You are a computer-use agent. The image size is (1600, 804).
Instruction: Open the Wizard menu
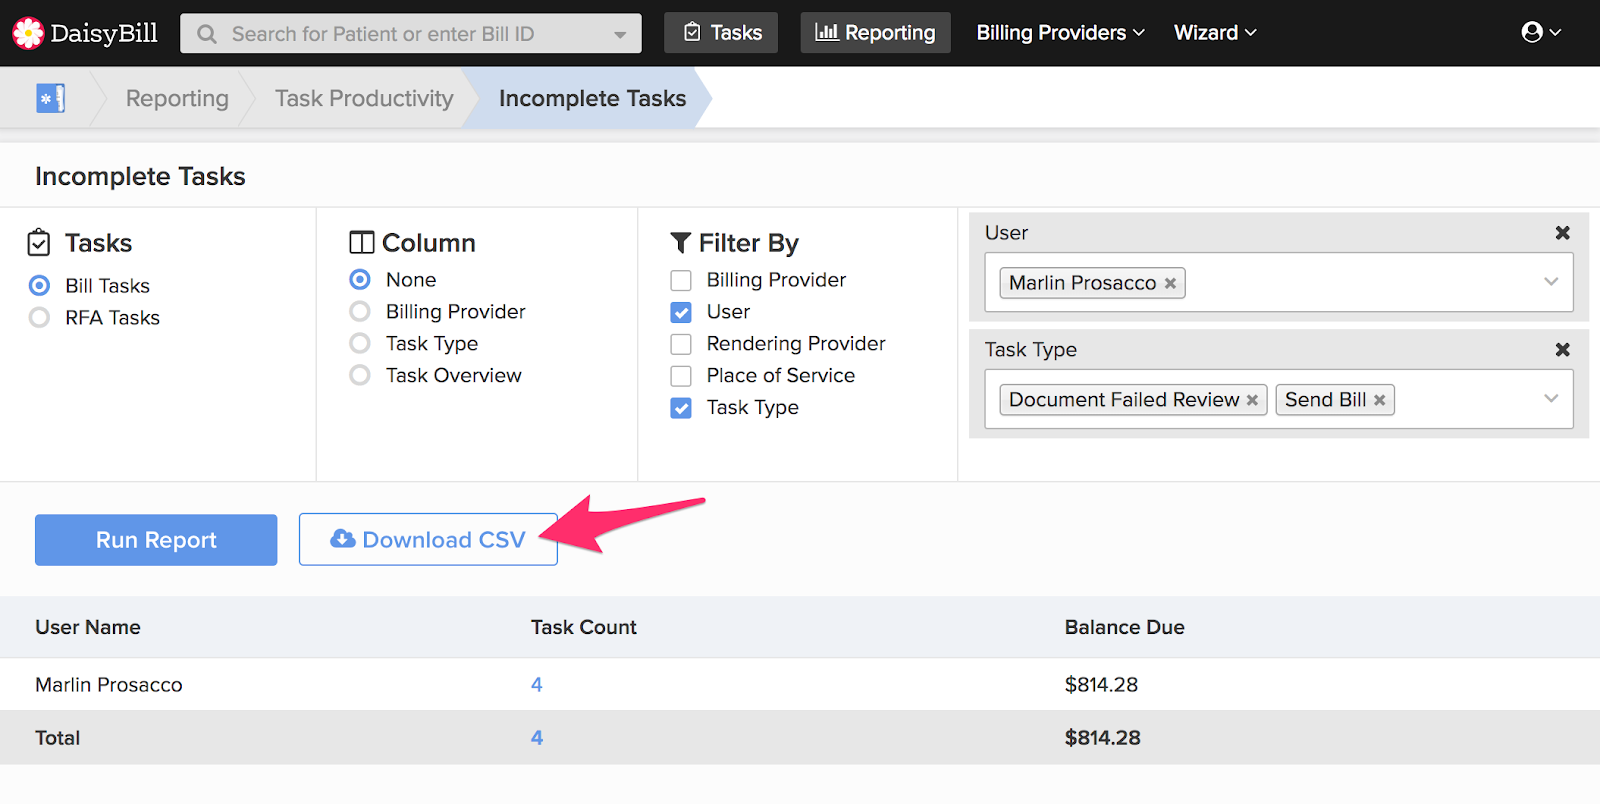click(1215, 33)
